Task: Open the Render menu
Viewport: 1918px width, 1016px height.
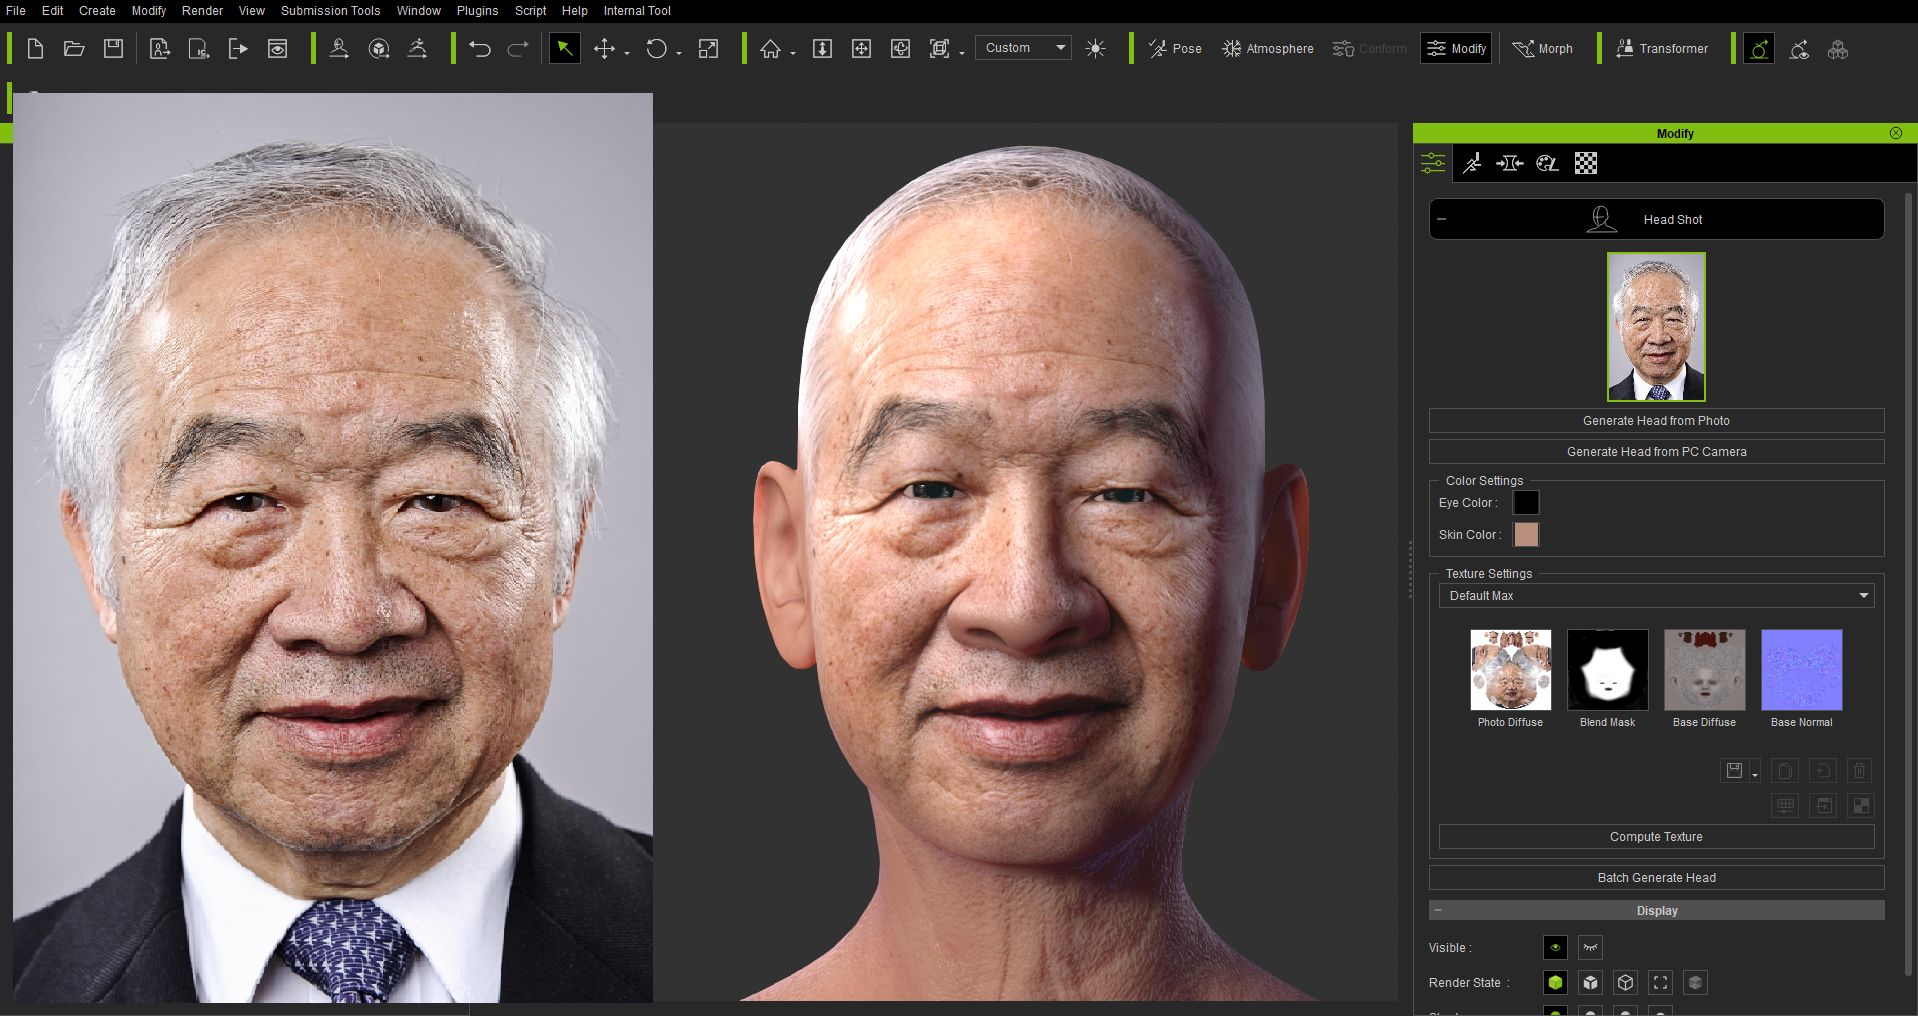Action: pyautogui.click(x=203, y=11)
